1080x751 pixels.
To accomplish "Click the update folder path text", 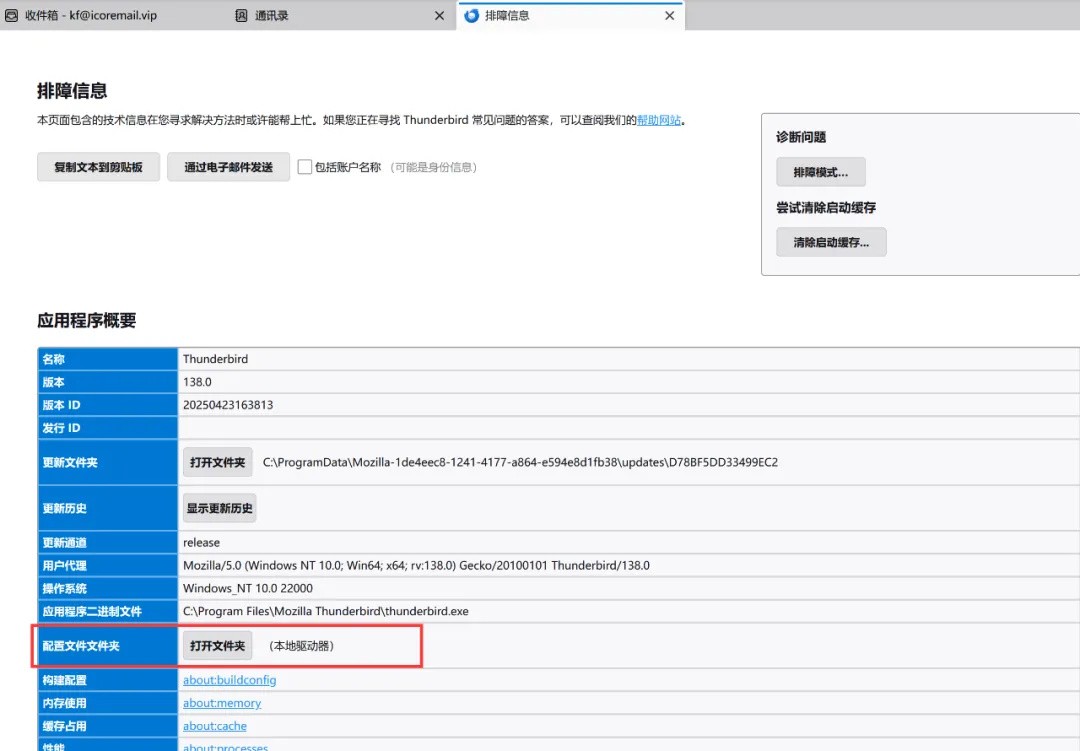I will [x=520, y=462].
